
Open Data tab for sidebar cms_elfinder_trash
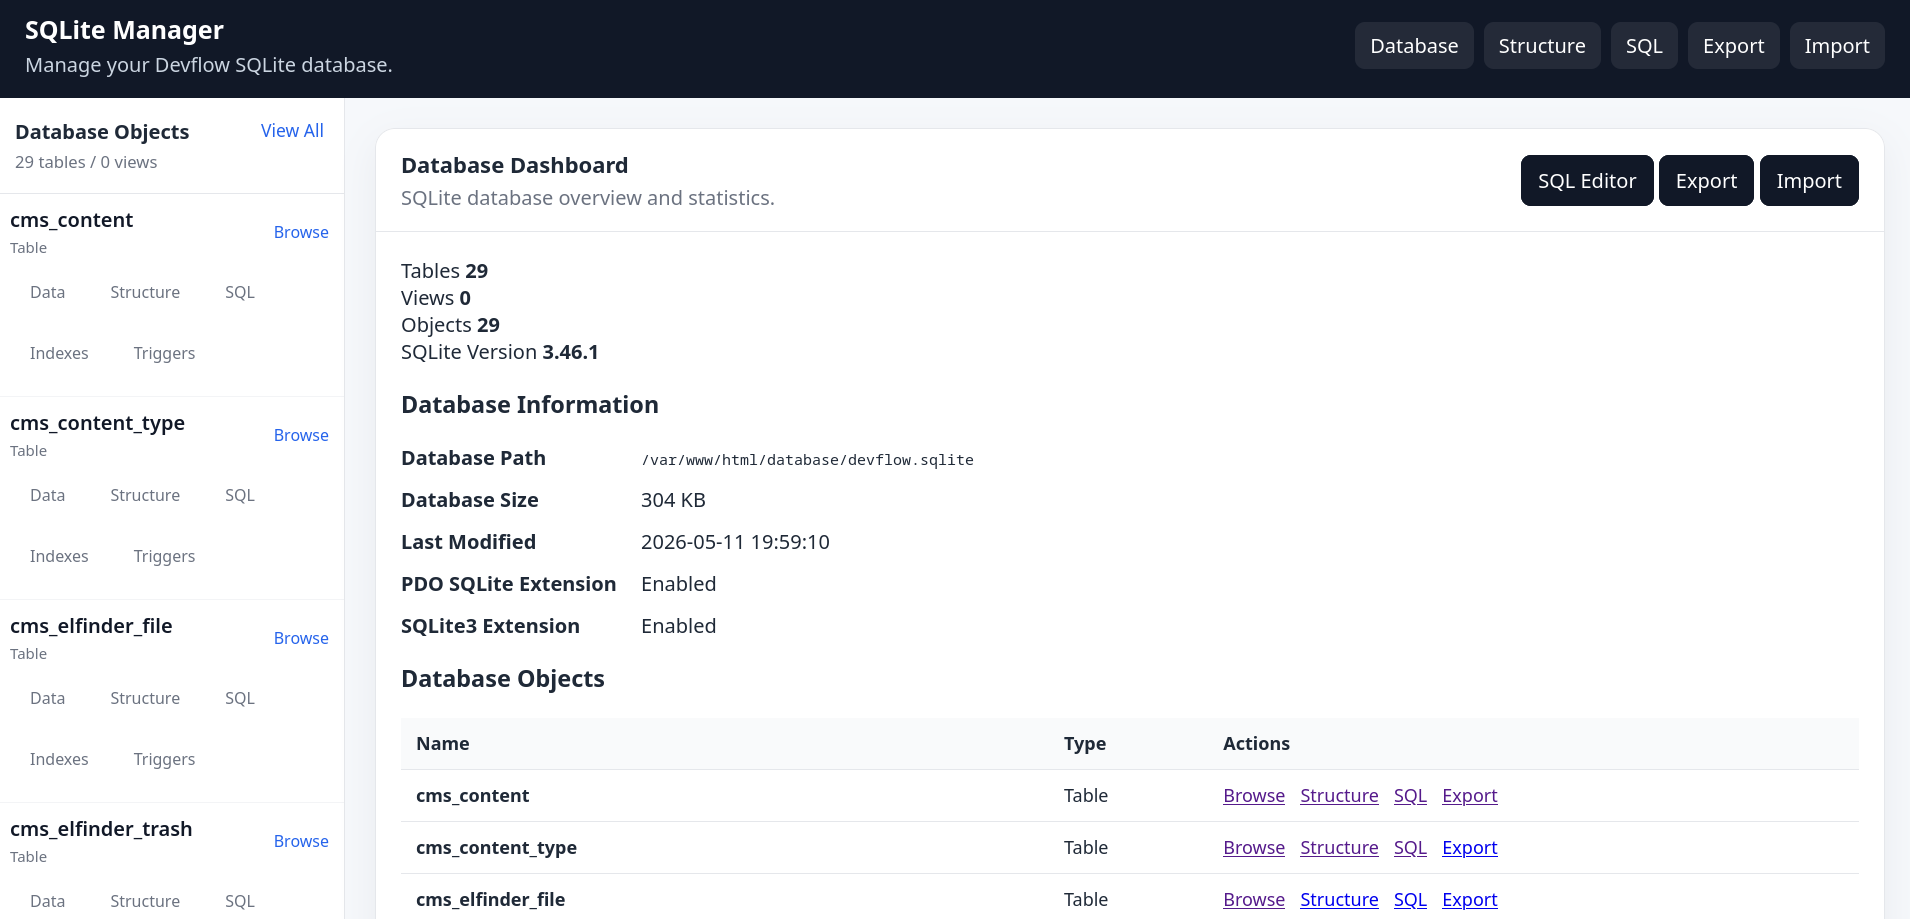click(x=48, y=901)
